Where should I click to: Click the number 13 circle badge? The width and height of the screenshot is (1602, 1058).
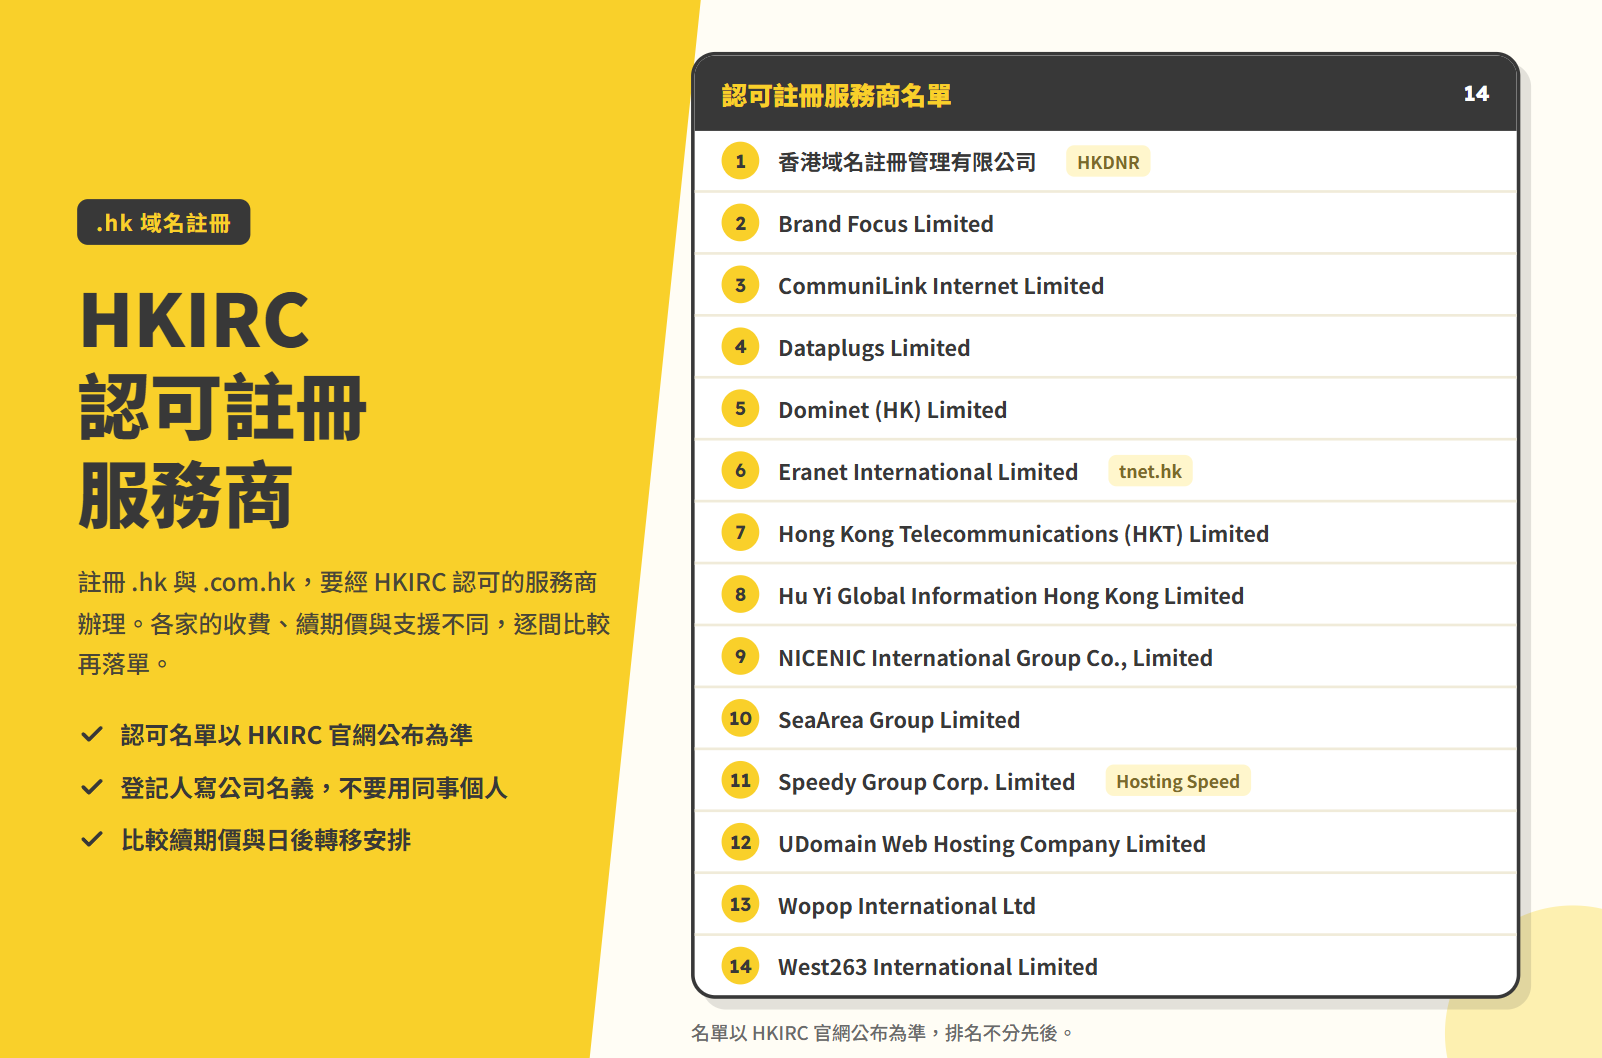(740, 905)
